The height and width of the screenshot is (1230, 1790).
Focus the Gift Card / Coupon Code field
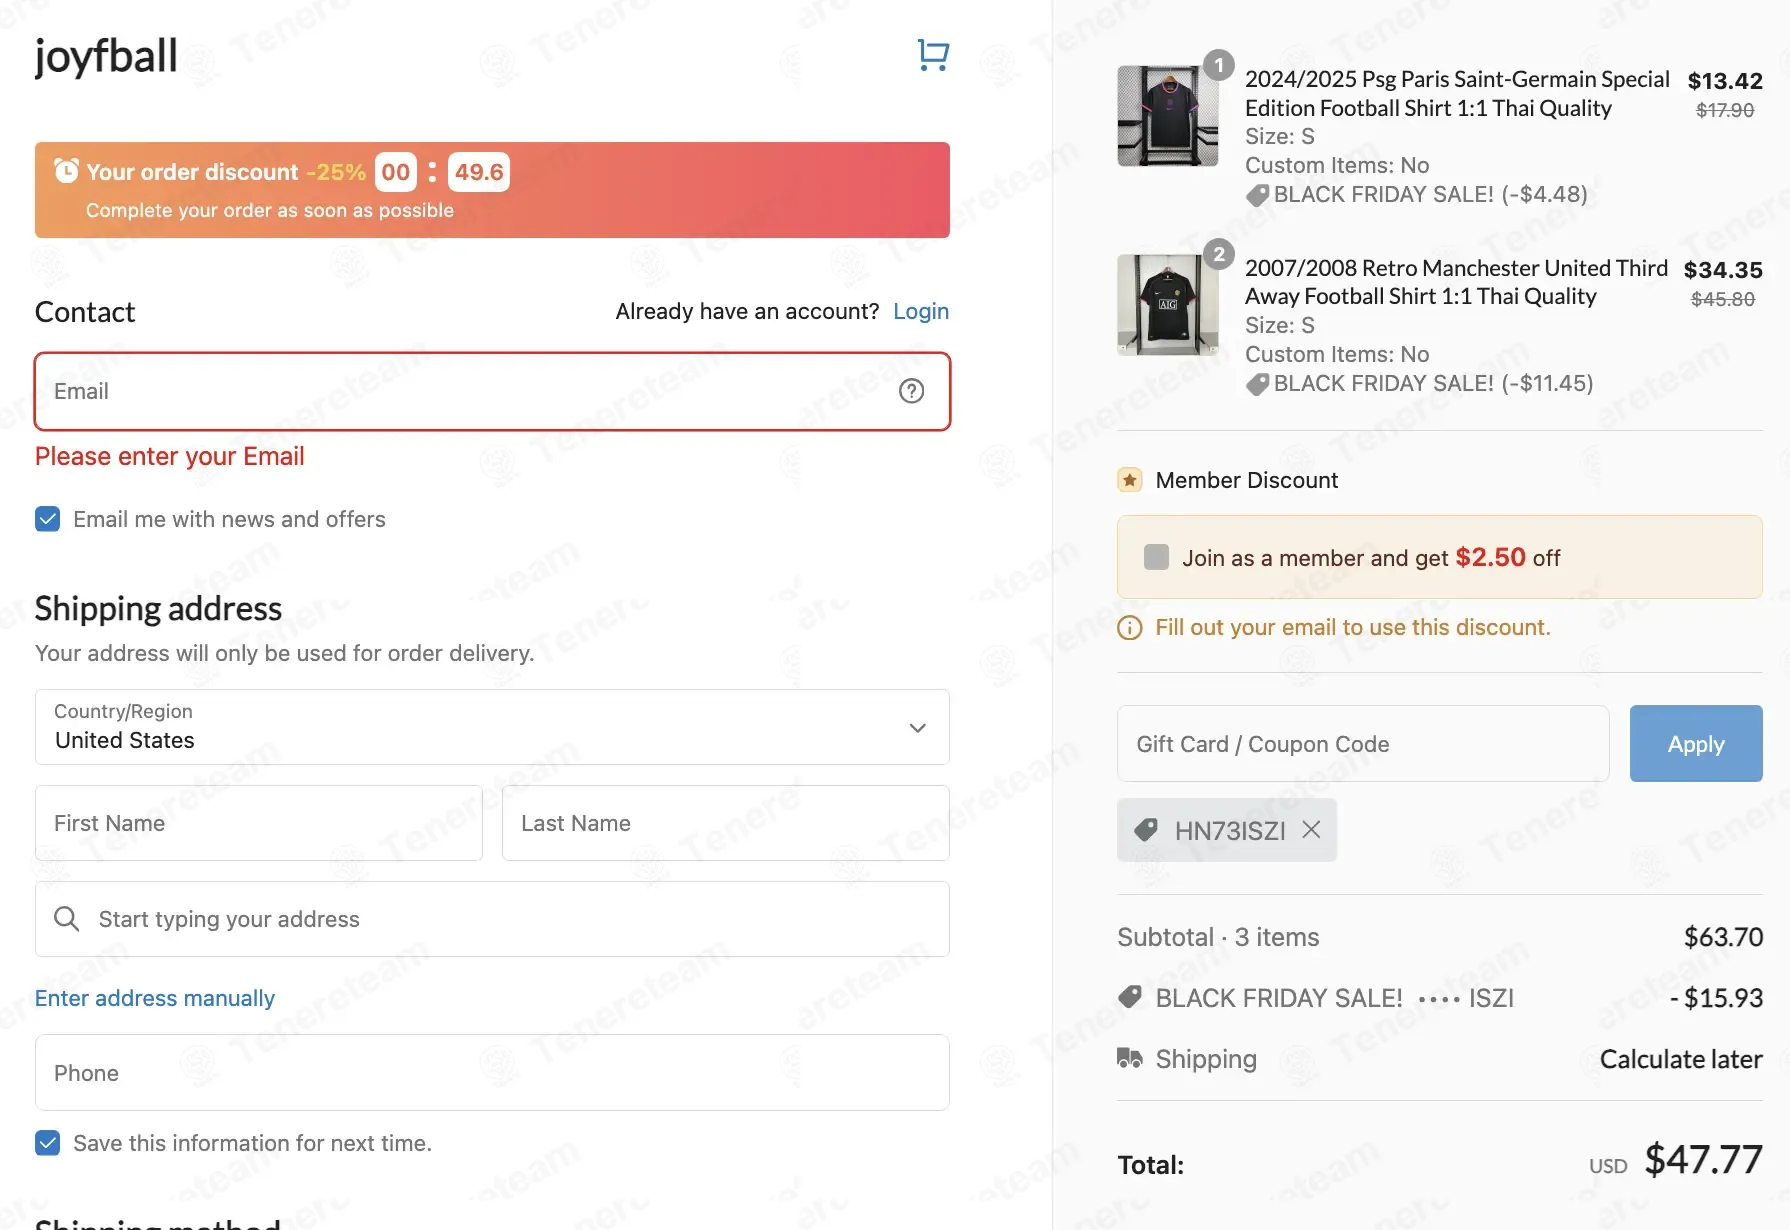(x=1363, y=743)
